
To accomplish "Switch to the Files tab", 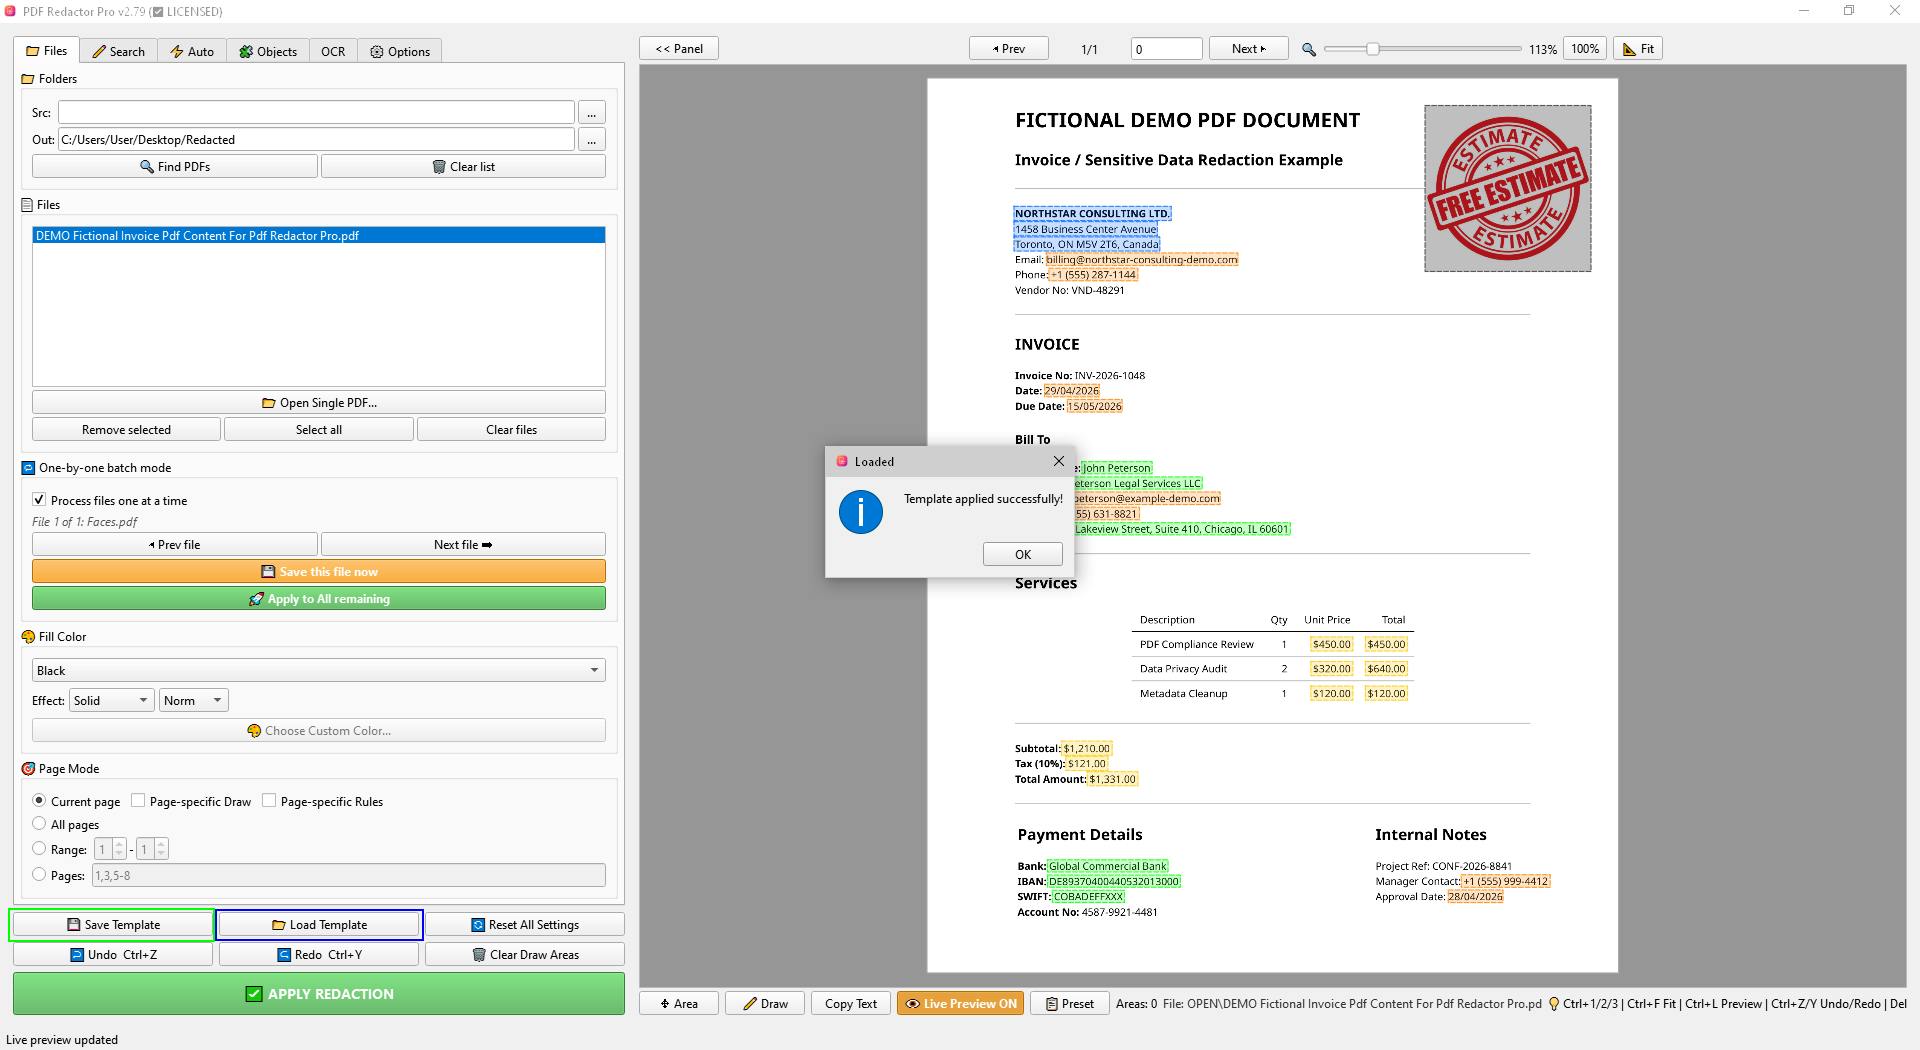I will tap(47, 51).
